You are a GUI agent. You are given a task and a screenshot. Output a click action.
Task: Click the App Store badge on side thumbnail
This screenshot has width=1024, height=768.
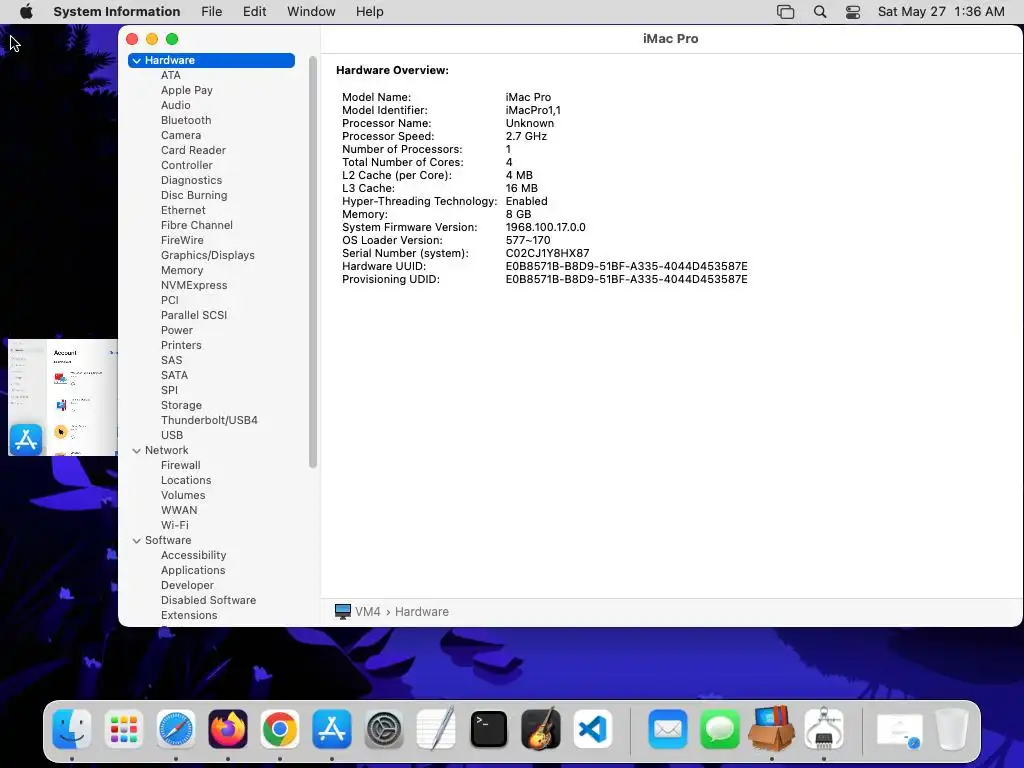click(x=26, y=440)
